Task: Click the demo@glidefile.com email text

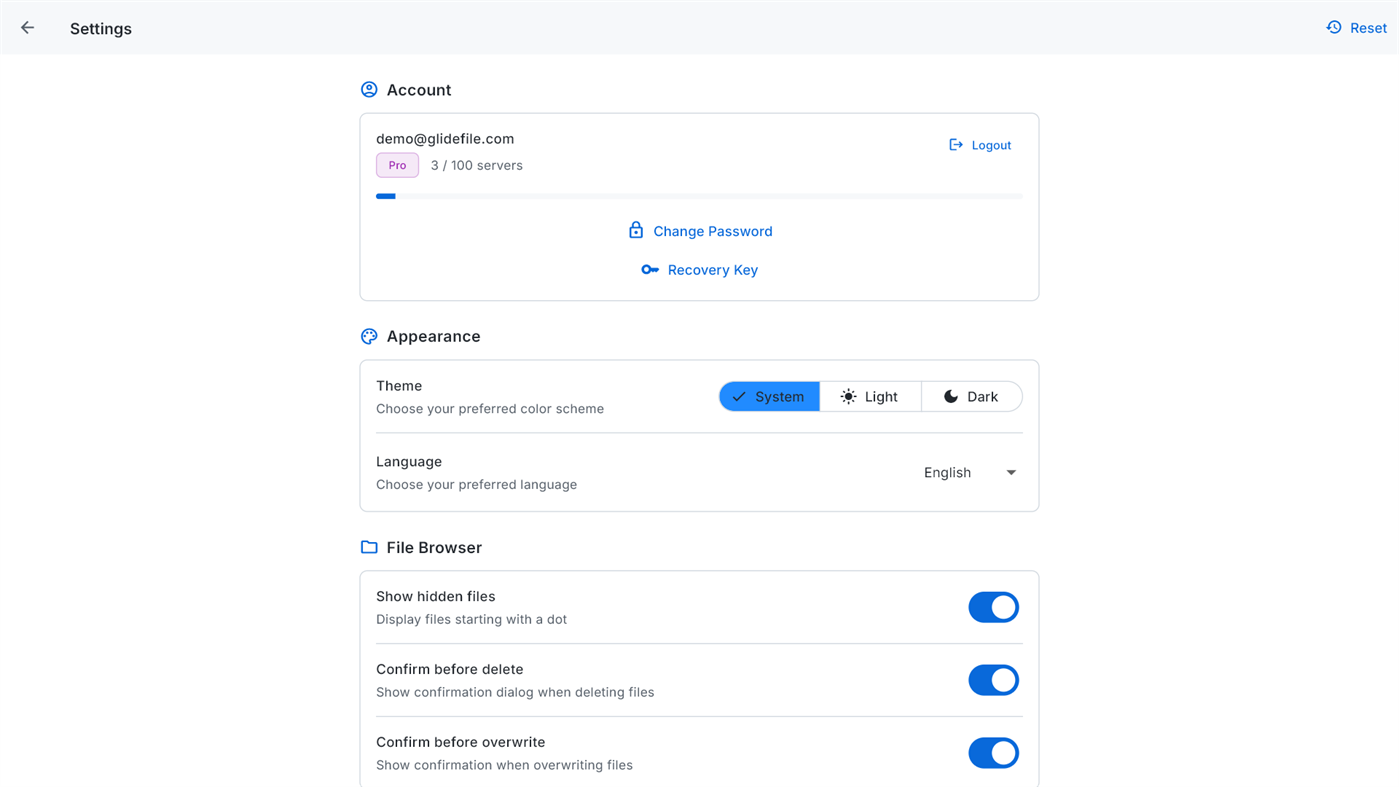Action: [x=445, y=139]
